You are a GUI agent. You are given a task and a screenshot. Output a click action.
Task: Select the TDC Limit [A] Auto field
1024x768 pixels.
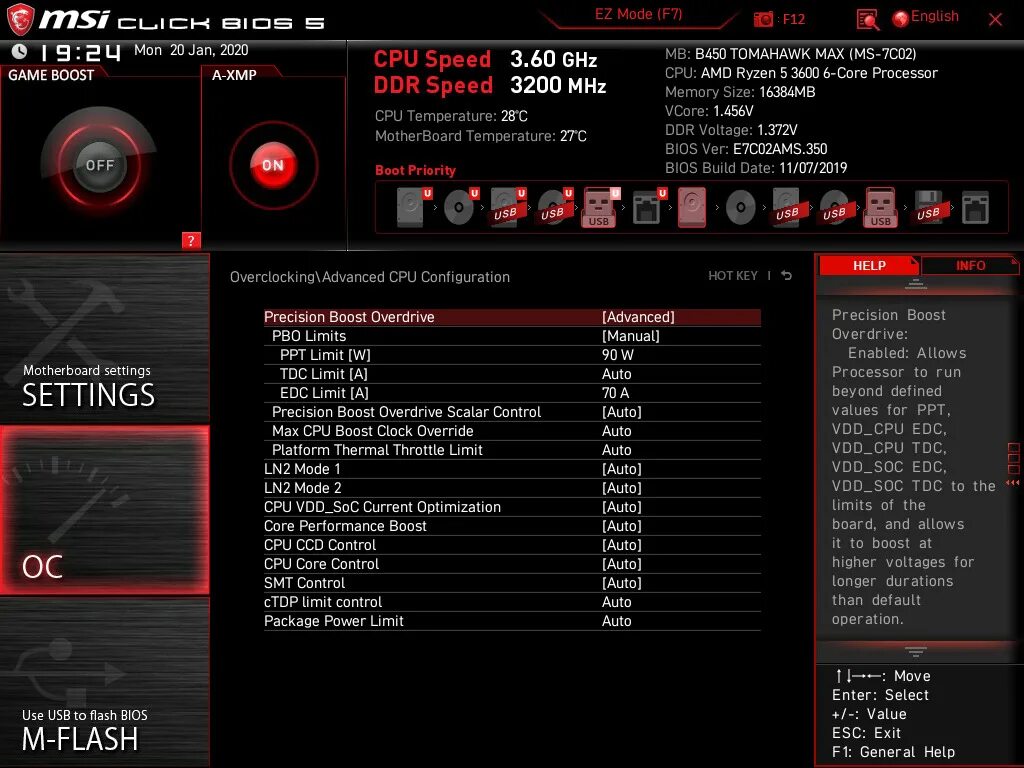[x=512, y=374]
